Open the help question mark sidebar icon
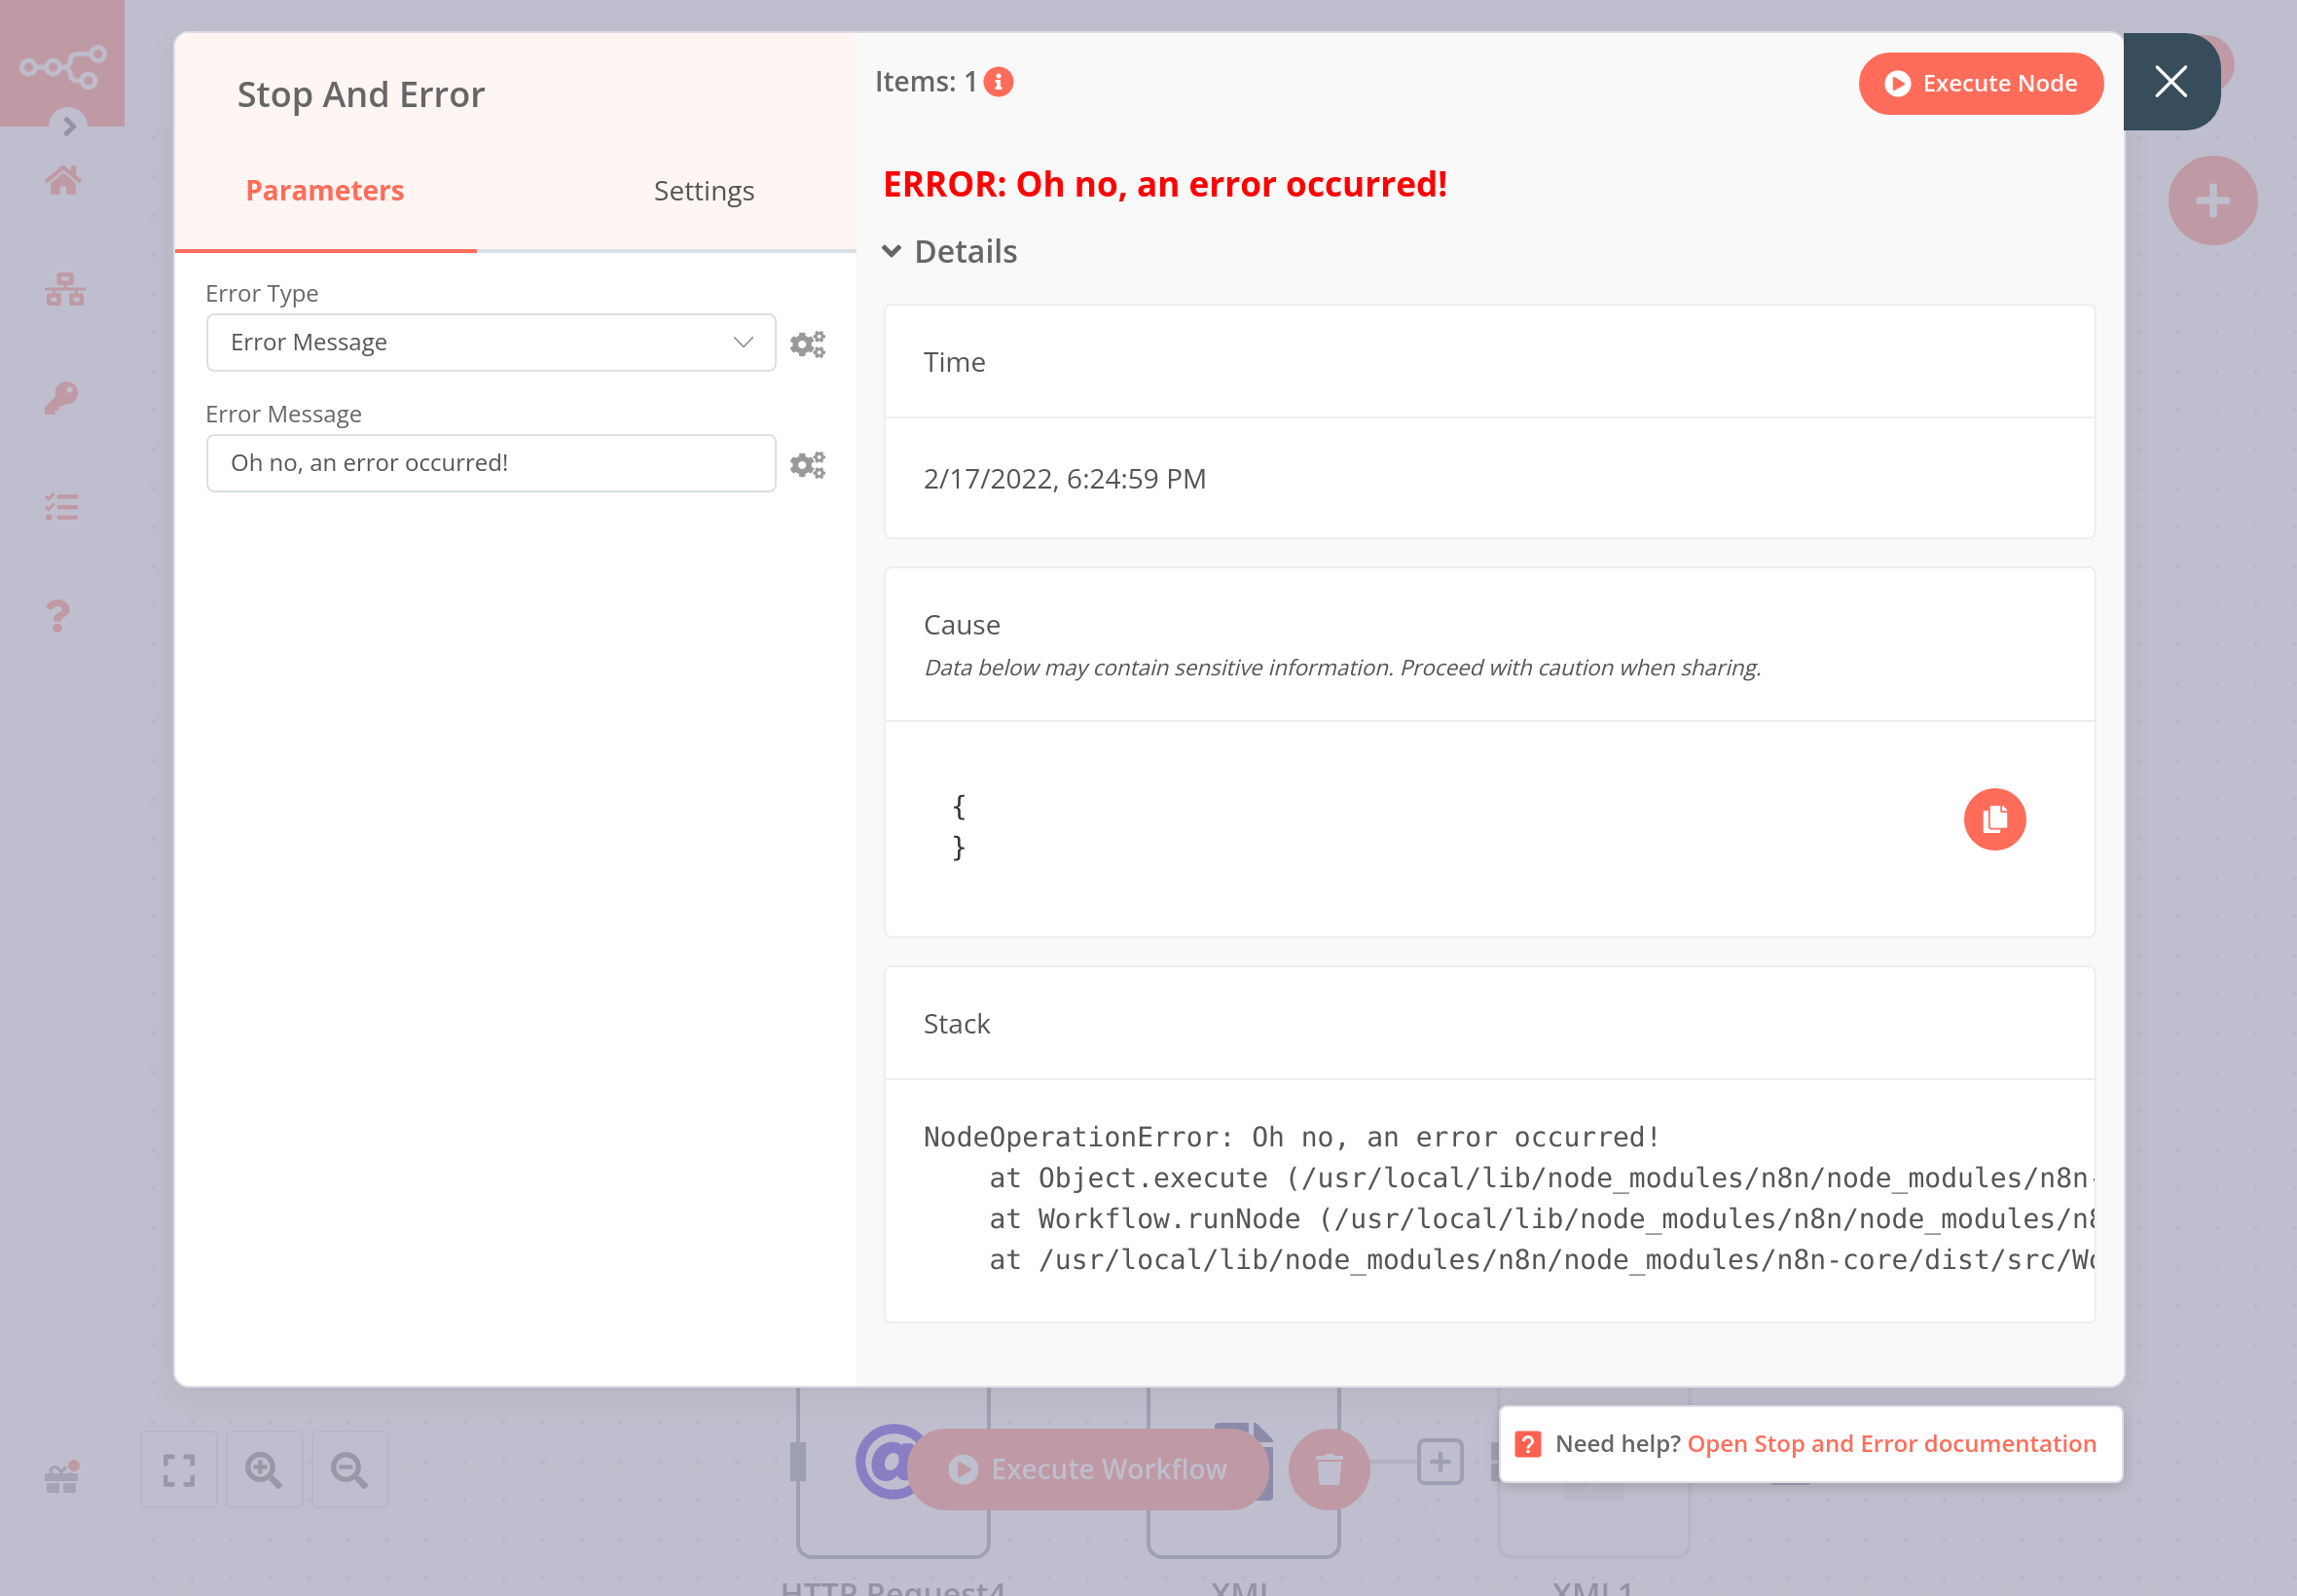Screen dimensions: 2297x1596 [x=59, y=615]
